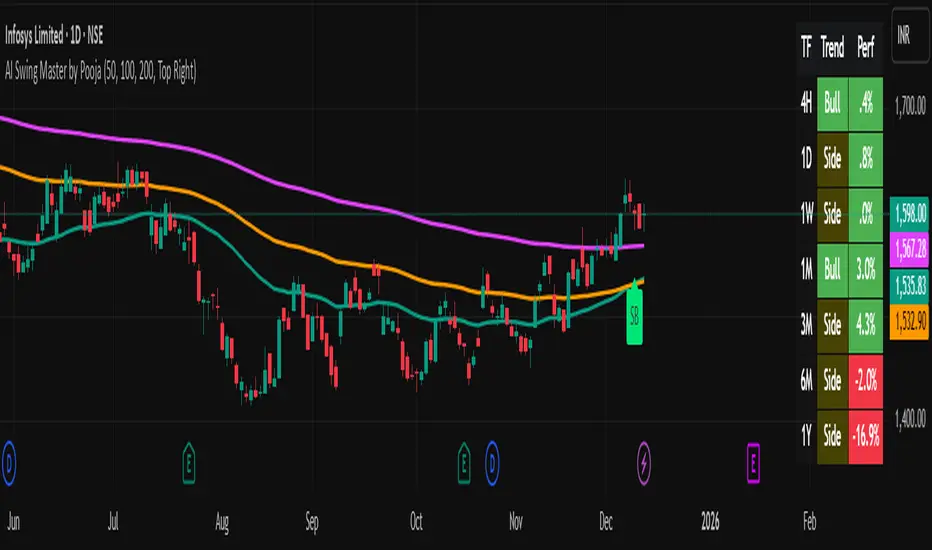Click the Side trend cell in 6M row
The image size is (932, 550).
[x=833, y=382]
